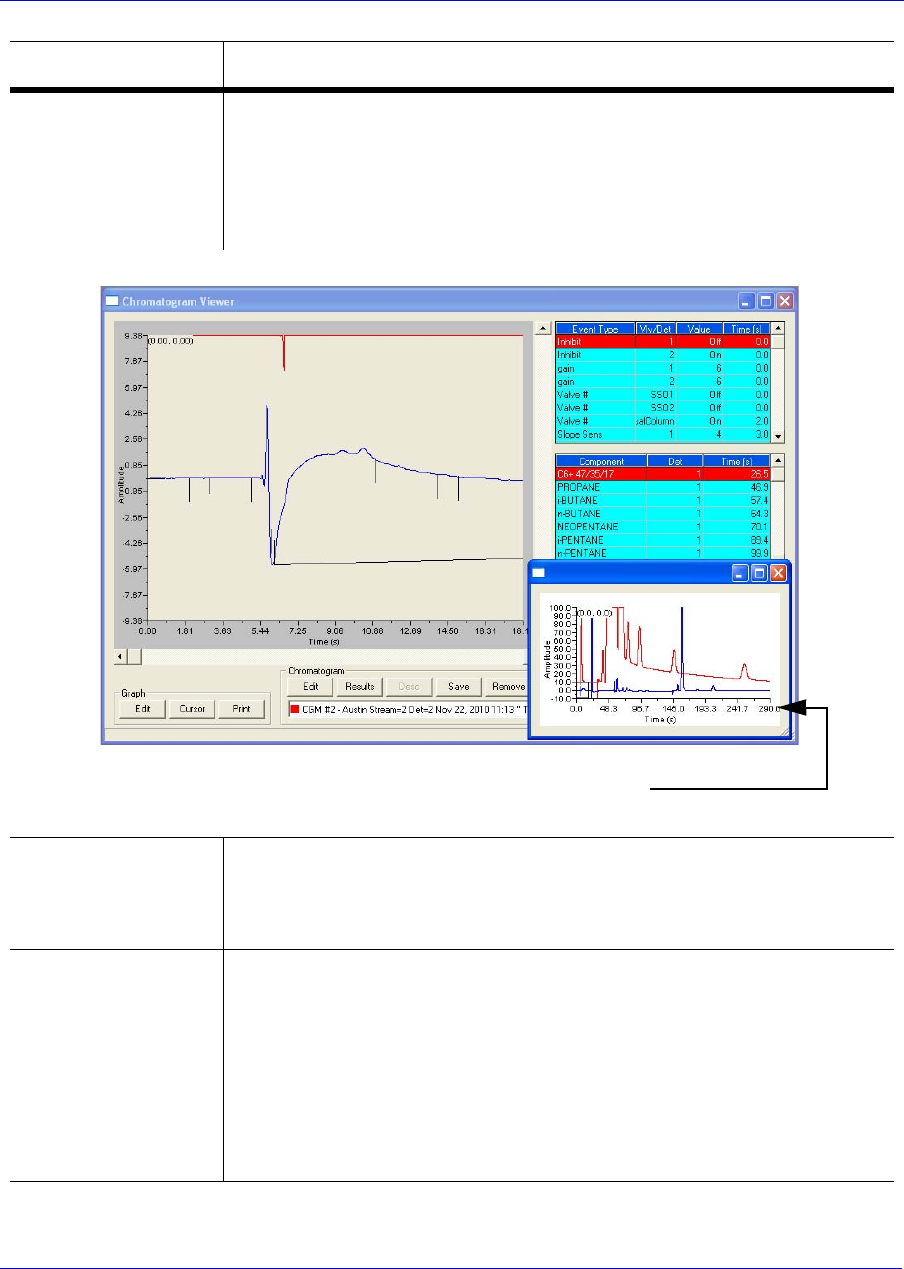This screenshot has width=904, height=1269.
Task: Select the Valve # SSO2 row
Action: (663, 407)
